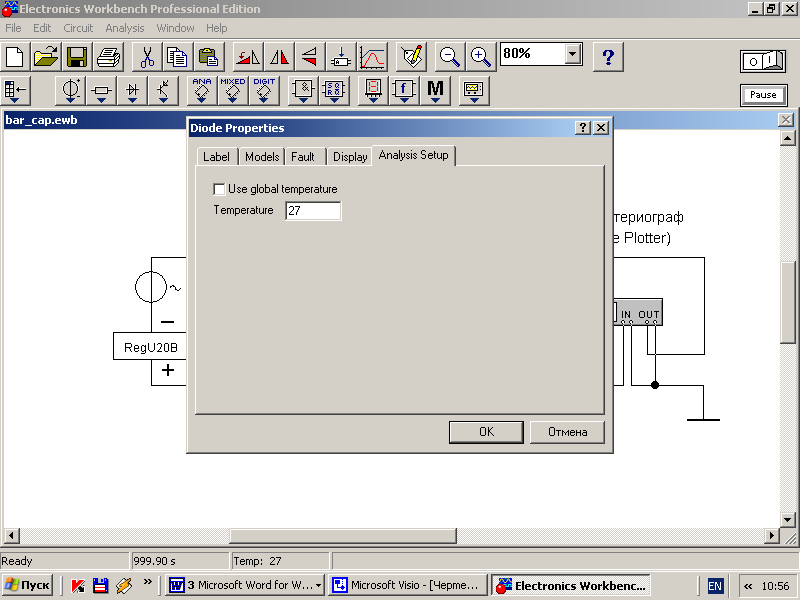Viewport: 800px width, 600px height.
Task: Flip component horizontally icon
Action: [279, 57]
